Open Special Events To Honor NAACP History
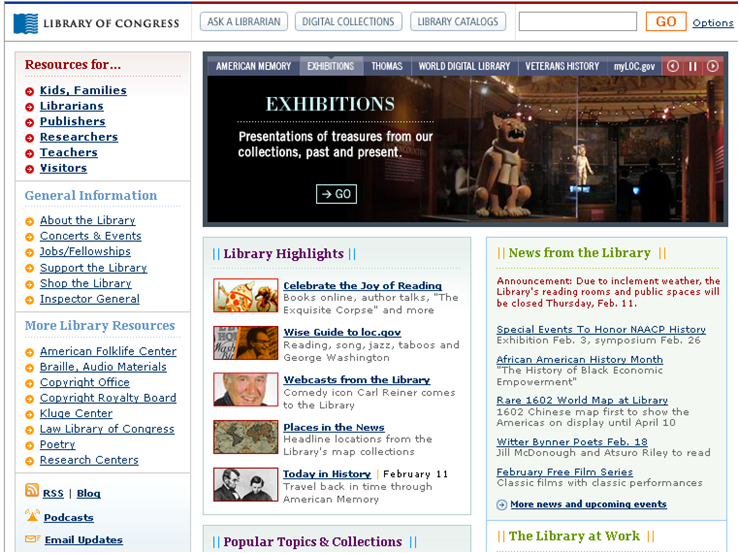This screenshot has height=553, width=739. click(601, 330)
